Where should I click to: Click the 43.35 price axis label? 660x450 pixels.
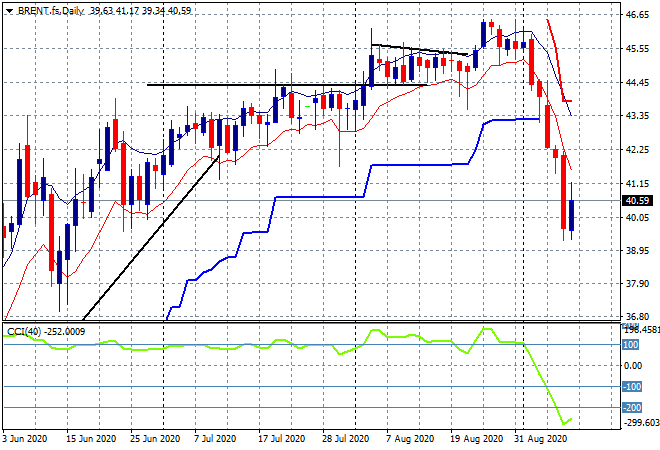(x=637, y=115)
